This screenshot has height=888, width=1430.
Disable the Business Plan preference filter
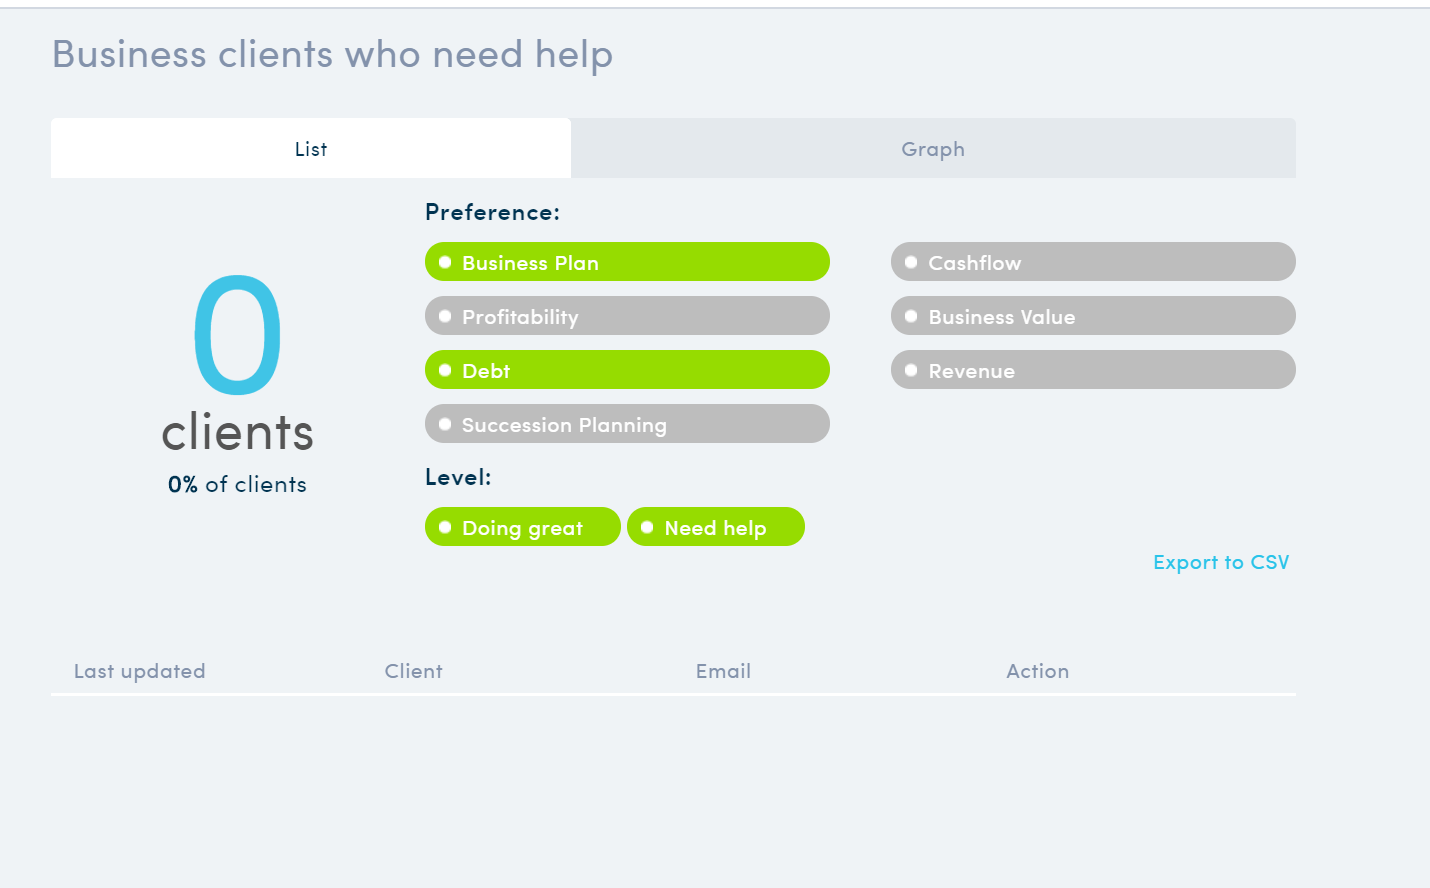point(627,262)
